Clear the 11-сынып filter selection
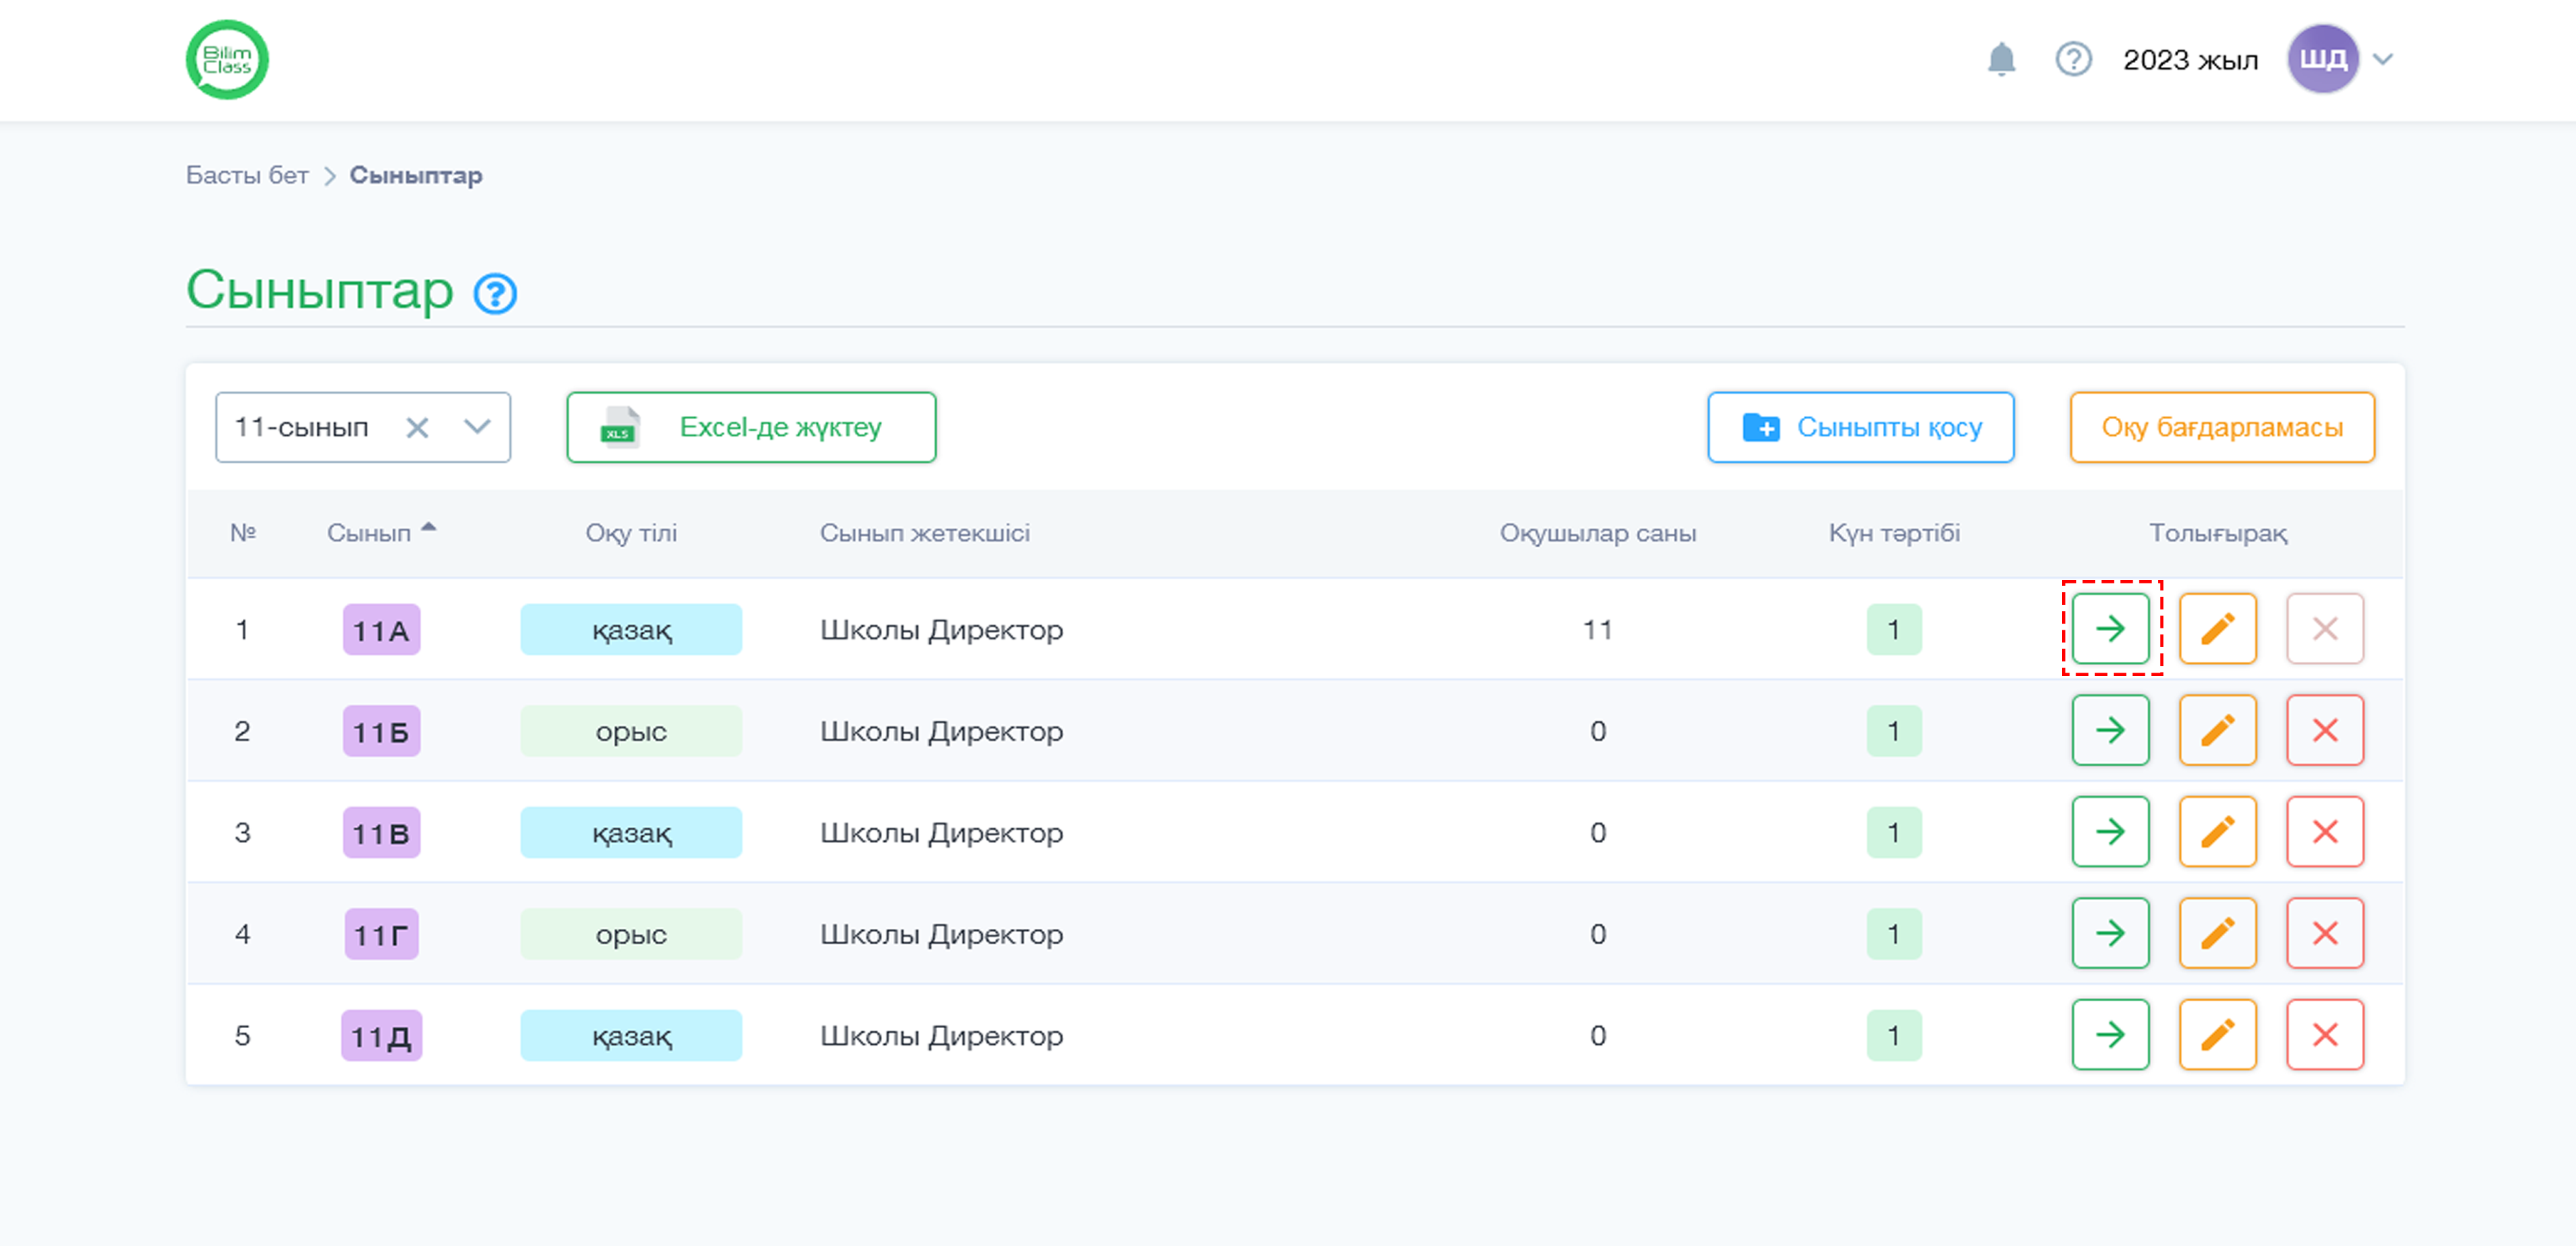Image resolution: width=2576 pixels, height=1246 pixels. coord(417,428)
